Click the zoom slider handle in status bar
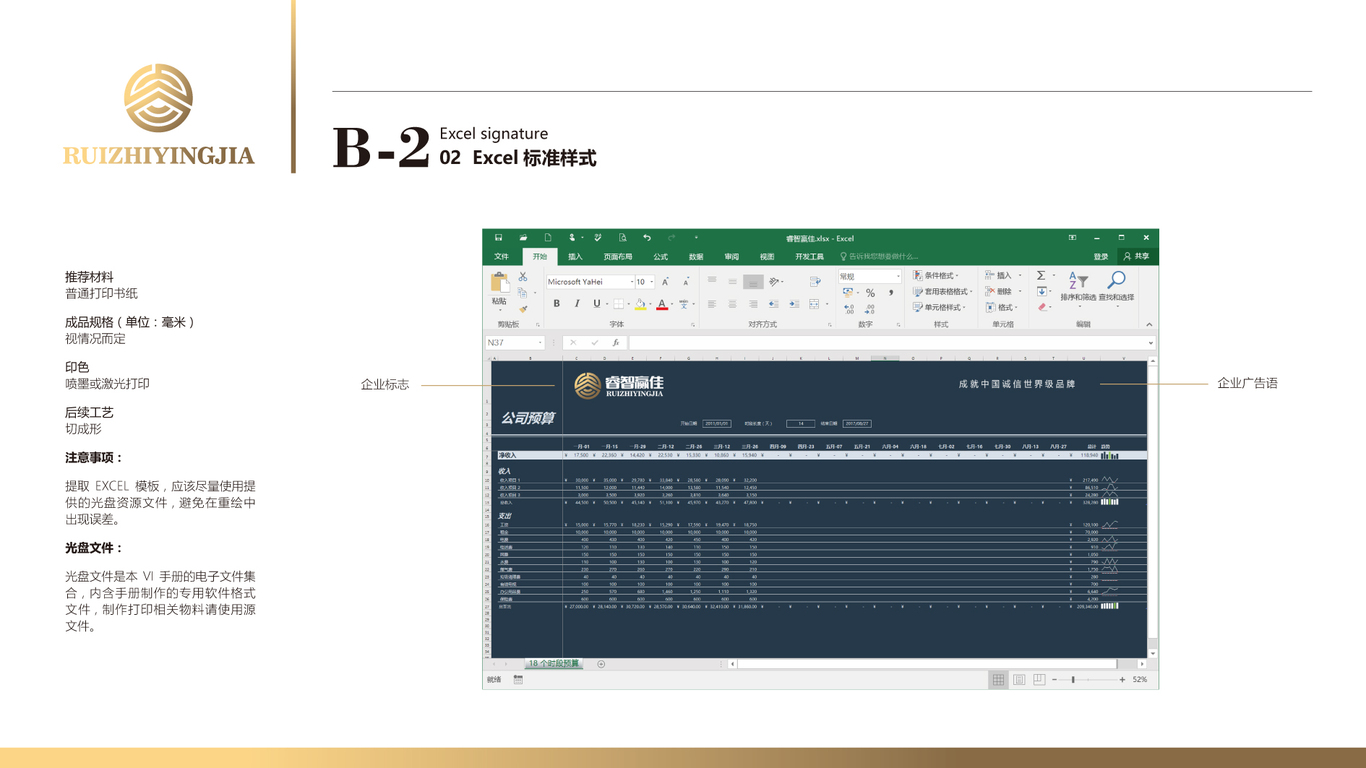Image resolution: width=1366 pixels, height=768 pixels. [x=1073, y=680]
